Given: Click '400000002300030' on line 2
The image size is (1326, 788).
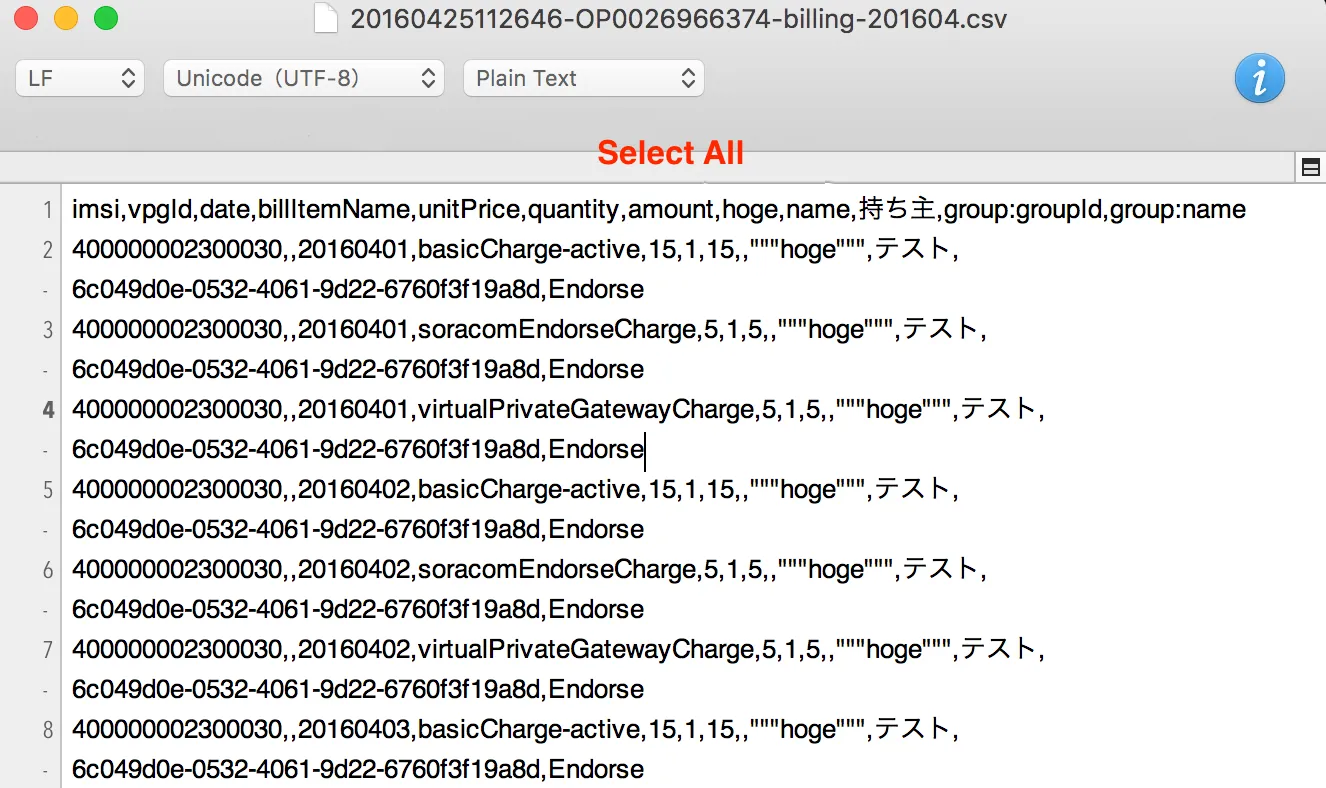Looking at the screenshot, I should click(x=177, y=250).
